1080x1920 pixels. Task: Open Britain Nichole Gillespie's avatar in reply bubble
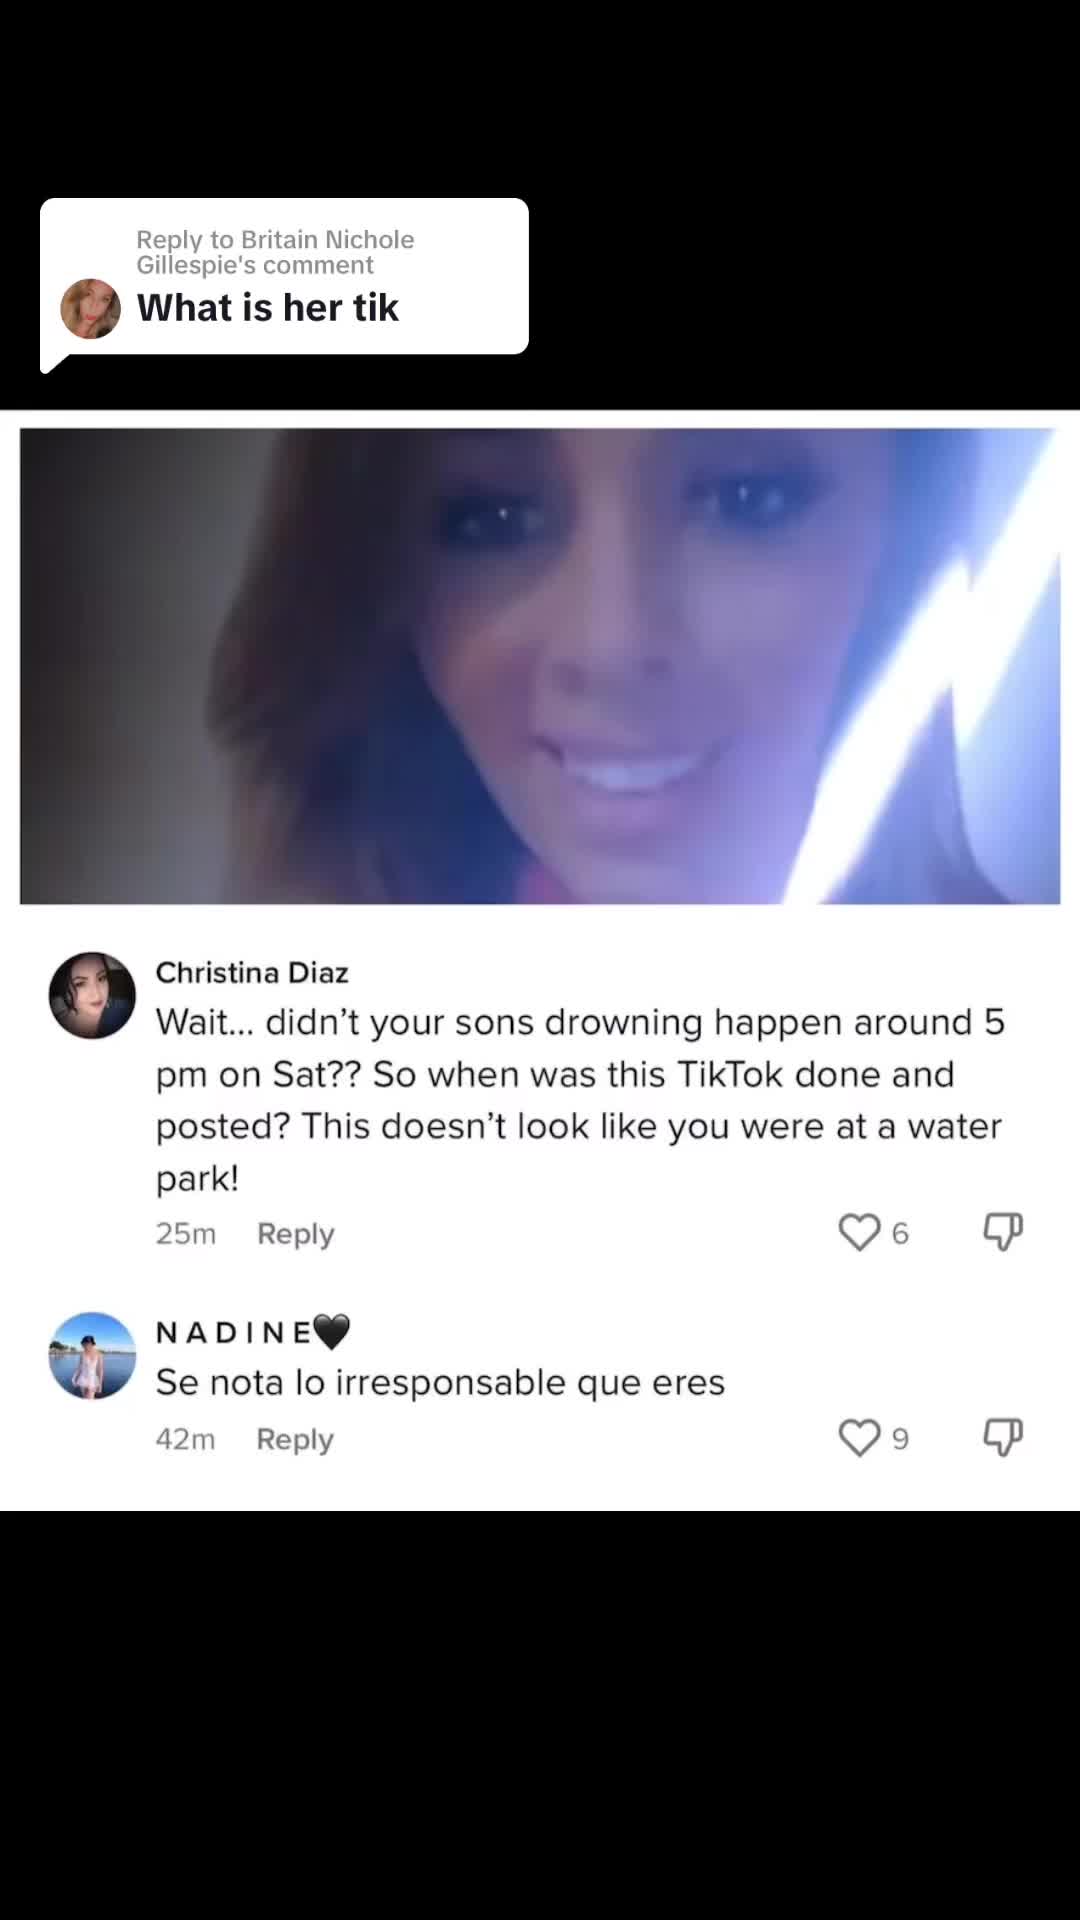(x=90, y=308)
